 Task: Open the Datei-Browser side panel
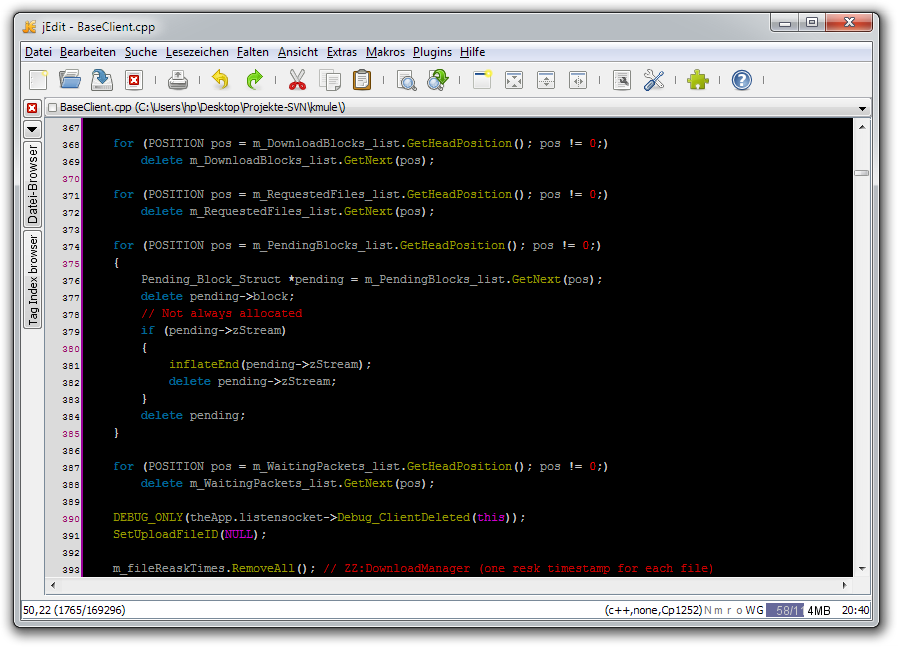[32, 184]
